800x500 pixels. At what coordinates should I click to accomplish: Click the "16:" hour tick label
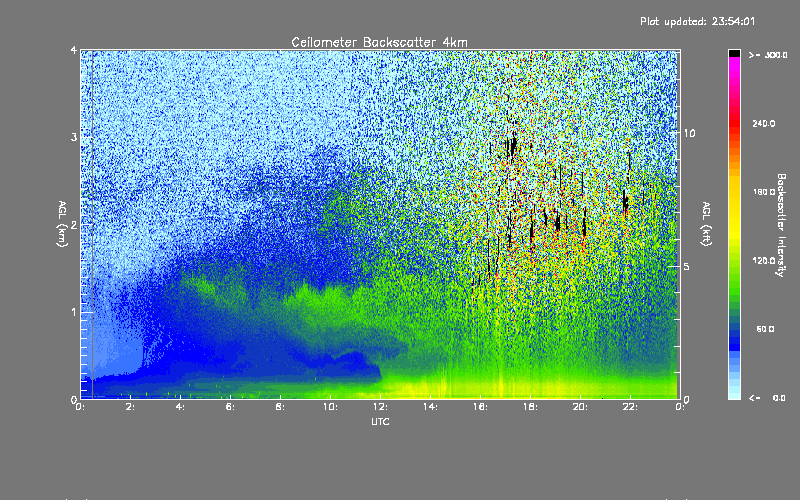pos(480,407)
